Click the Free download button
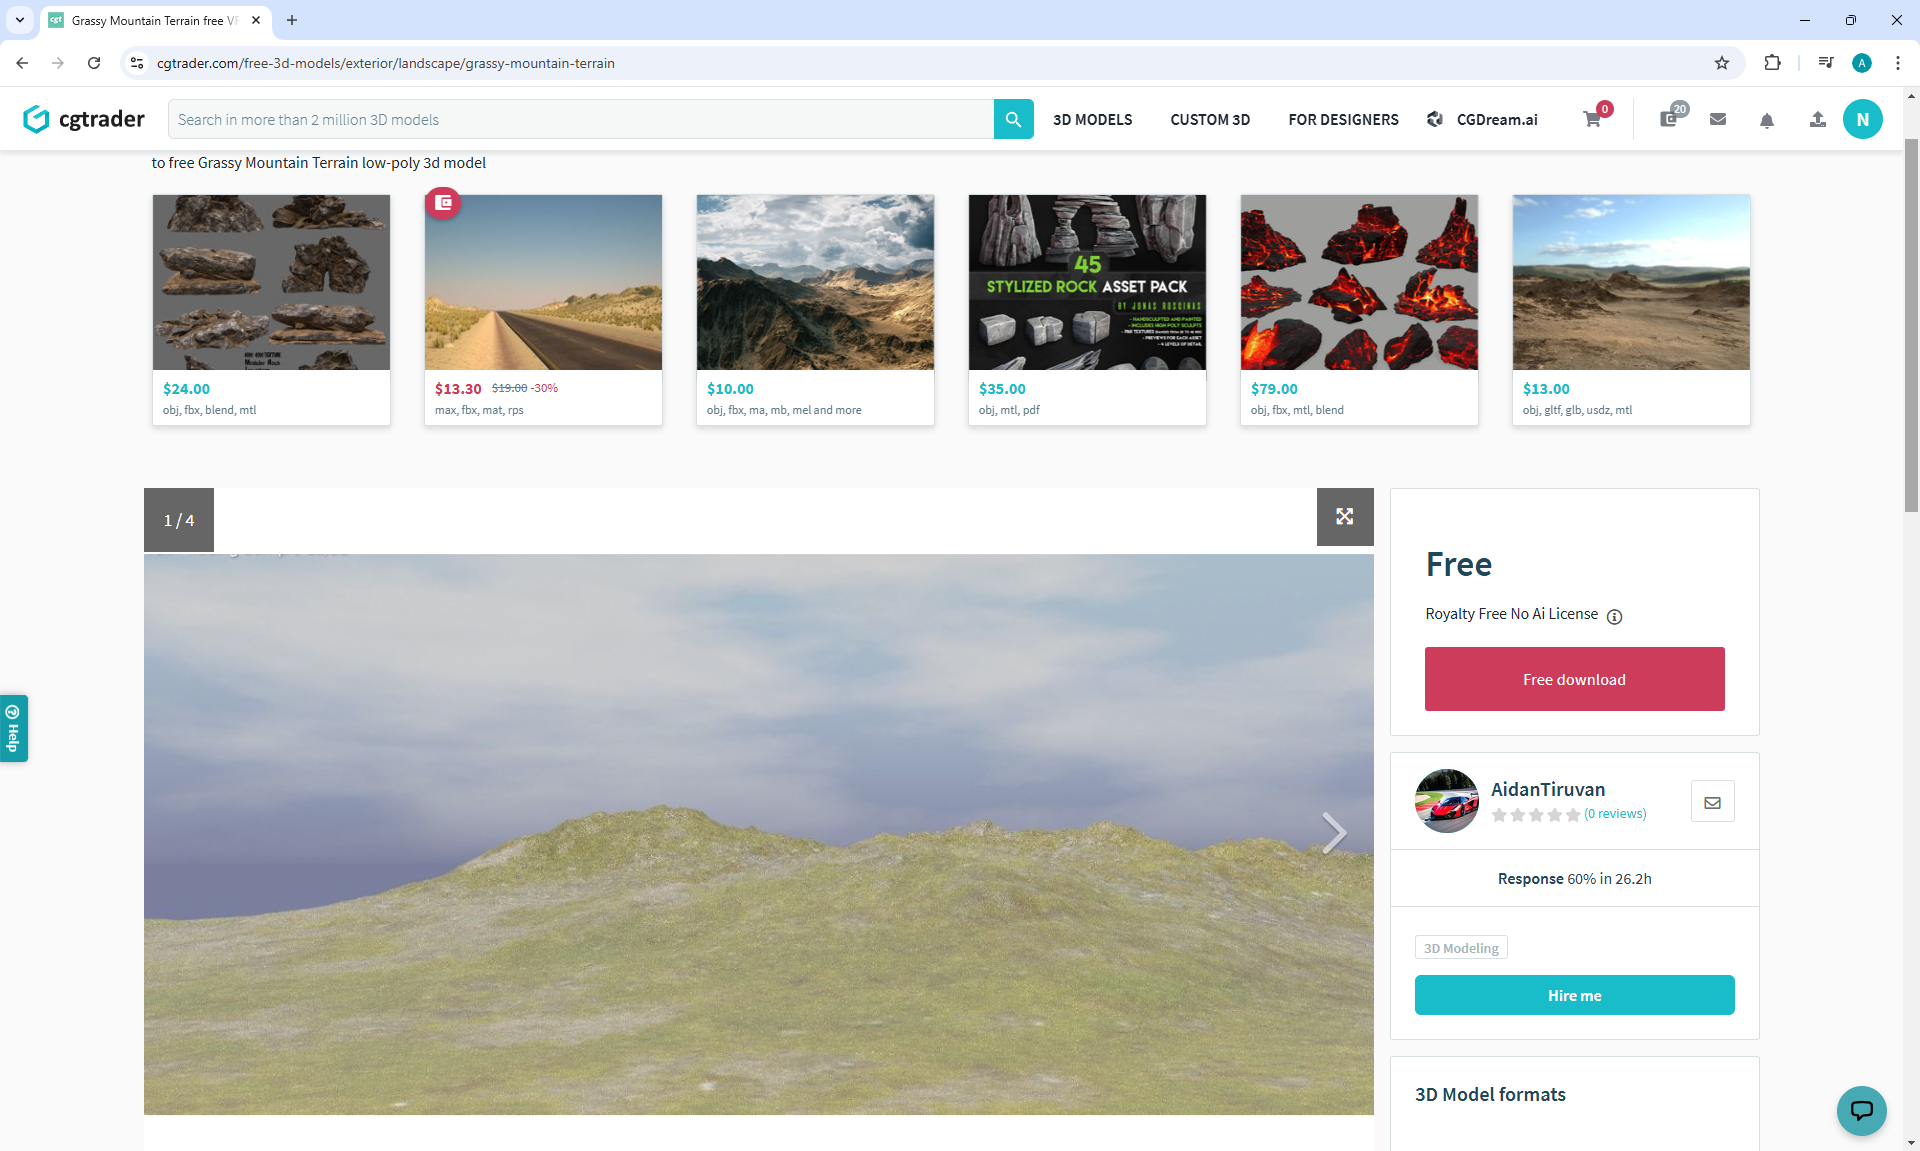Screen dimensions: 1920x1151 1574,679
